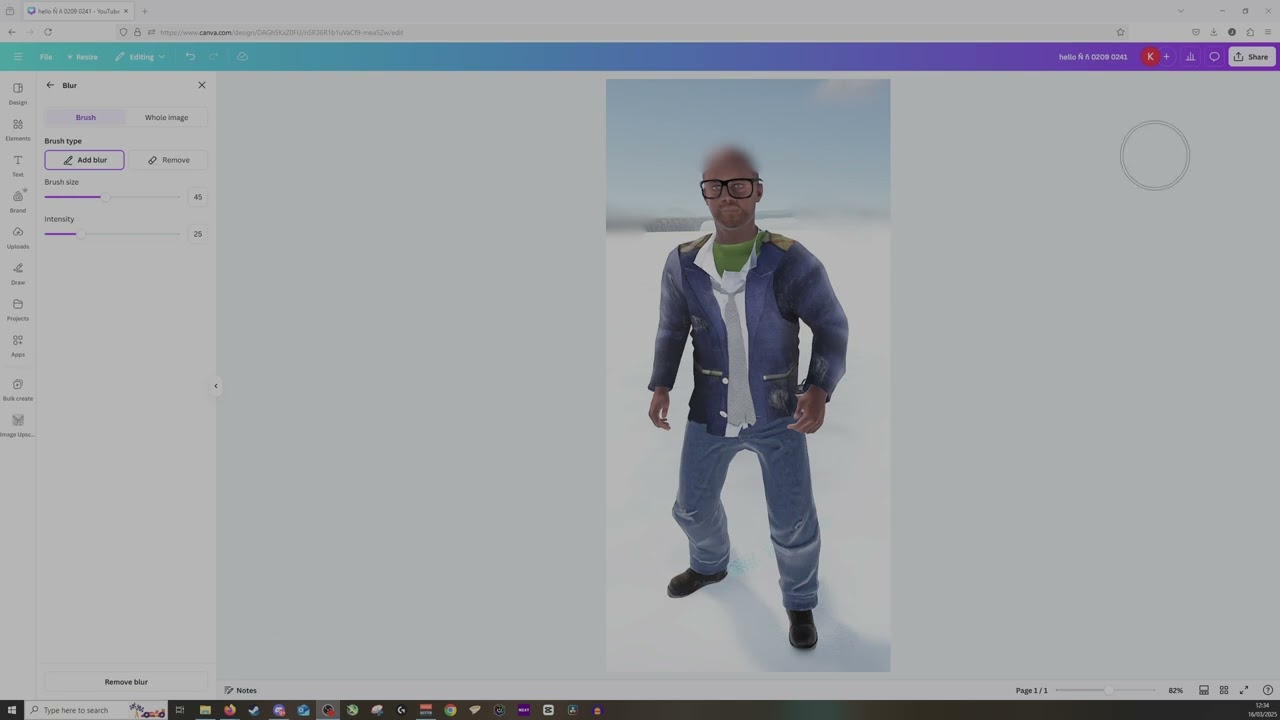
Task: Switch to the Whole image tab
Action: [166, 117]
